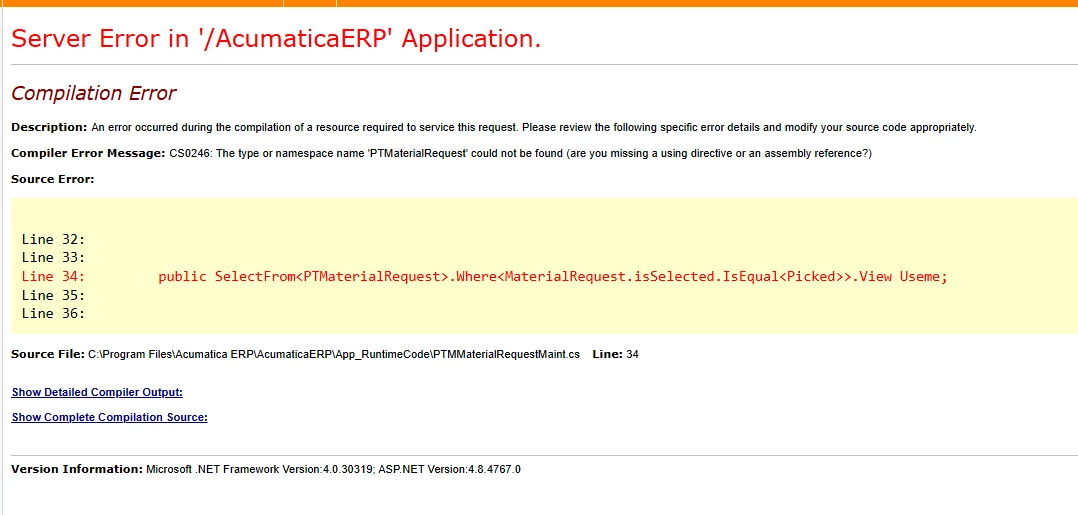The width and height of the screenshot is (1078, 515).
Task: Open the Show Detailed Compiler Output link
Action: [x=97, y=393]
